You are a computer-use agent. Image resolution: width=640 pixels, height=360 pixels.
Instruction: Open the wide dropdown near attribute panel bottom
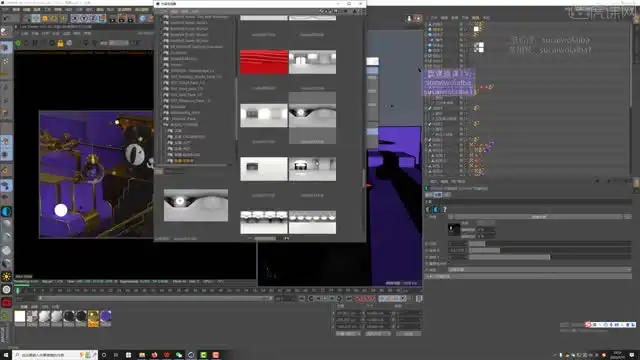coord(540,270)
